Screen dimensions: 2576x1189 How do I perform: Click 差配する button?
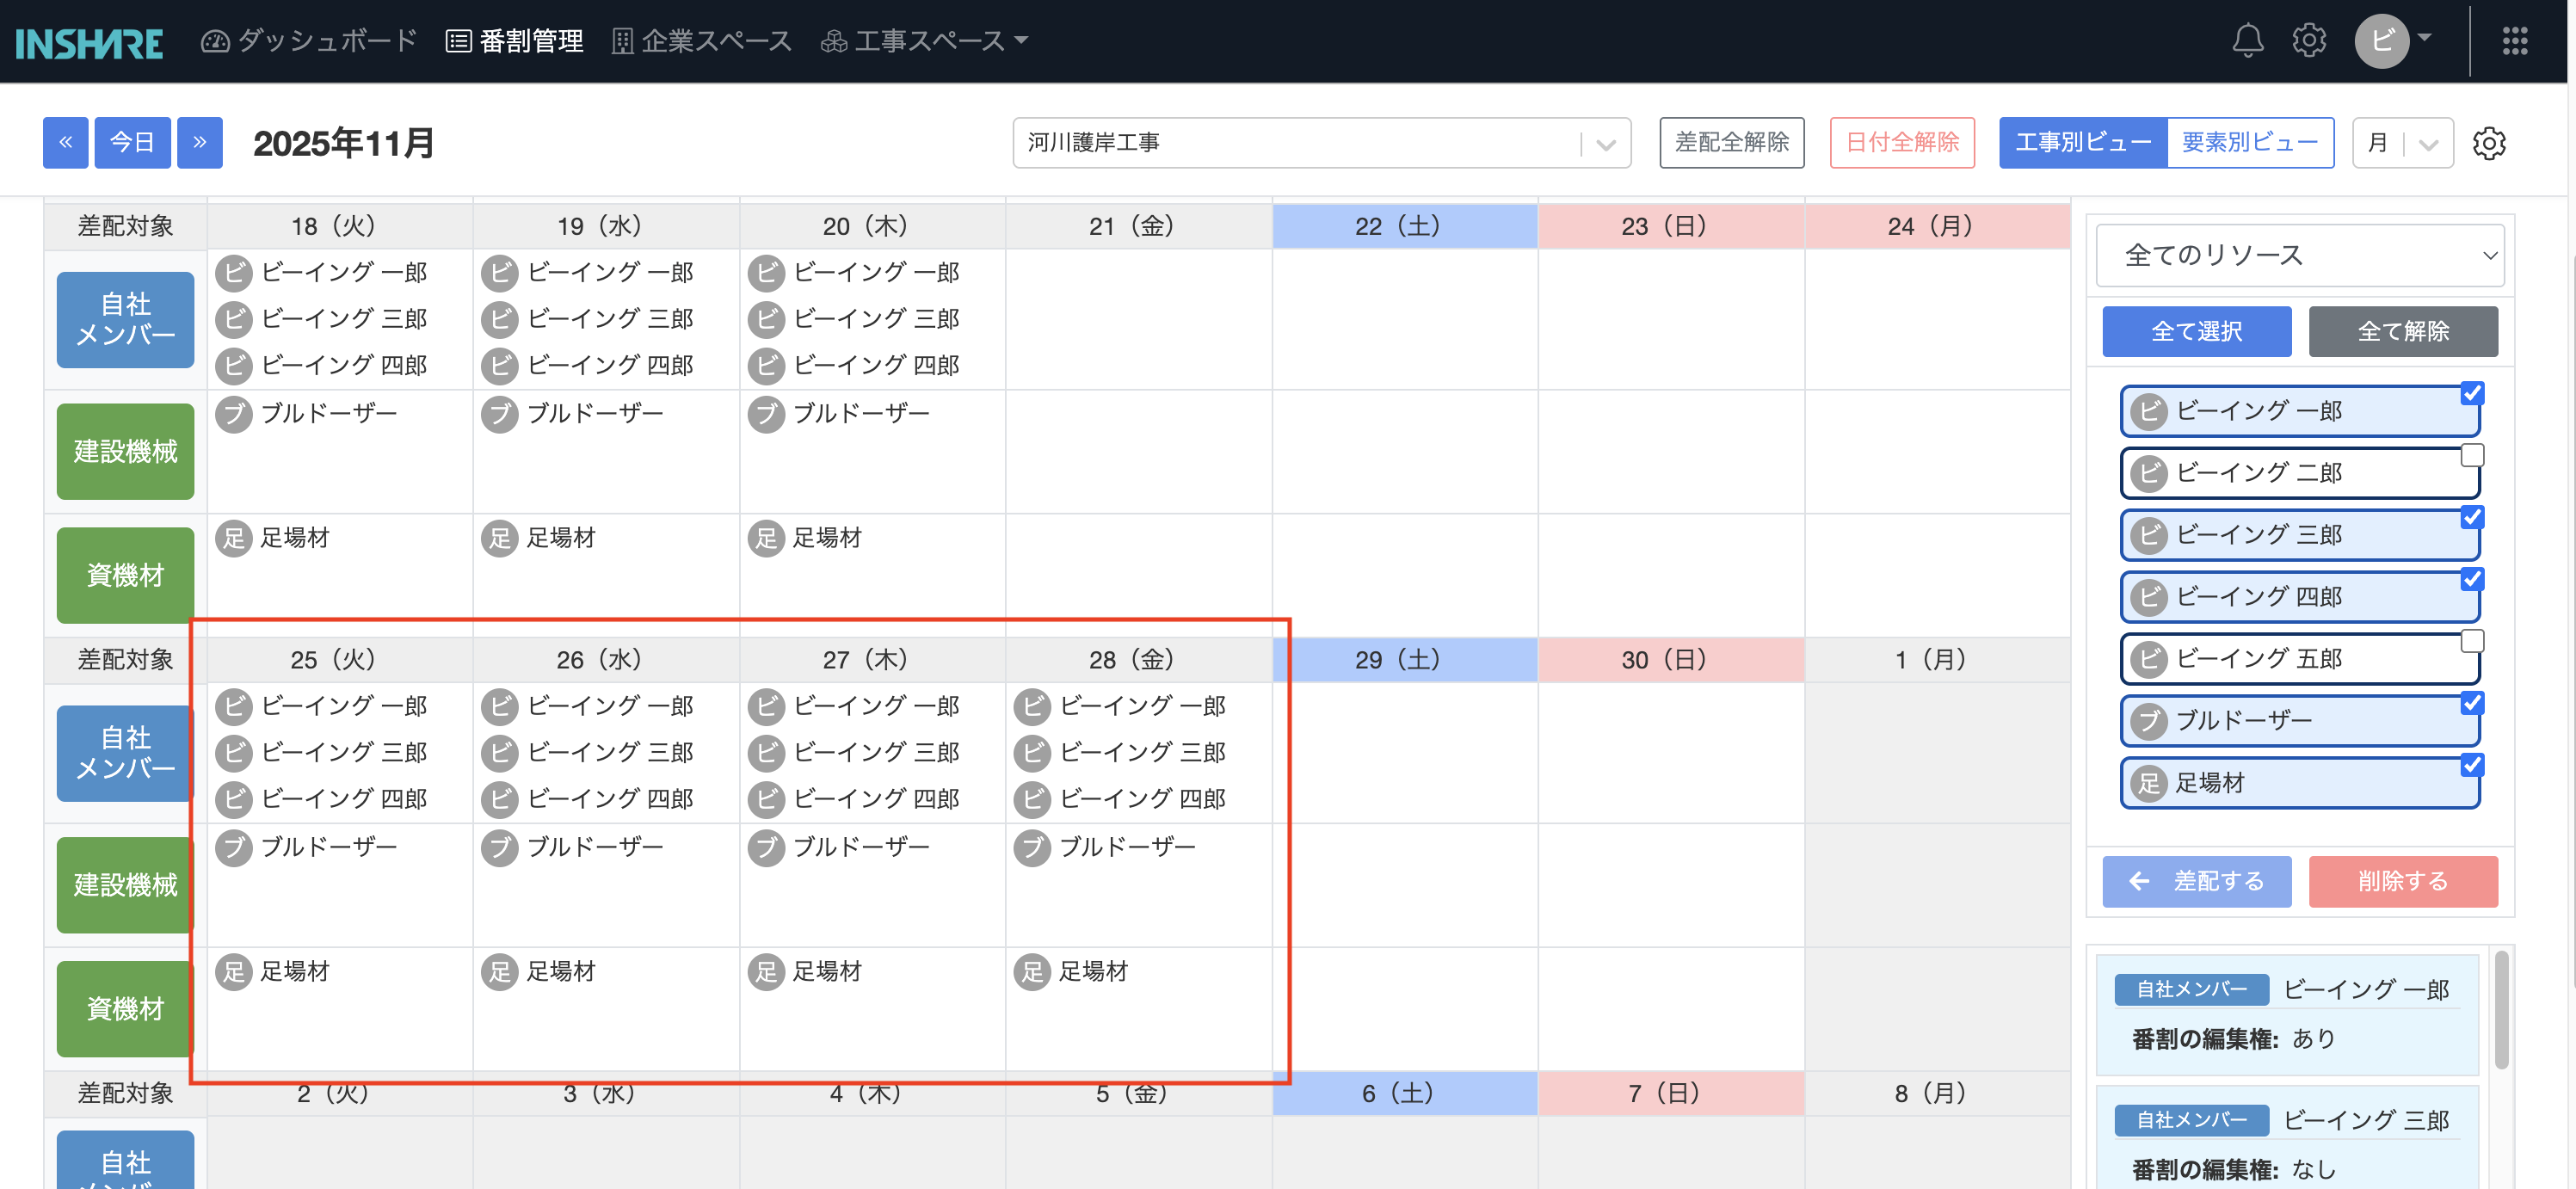click(x=2197, y=882)
